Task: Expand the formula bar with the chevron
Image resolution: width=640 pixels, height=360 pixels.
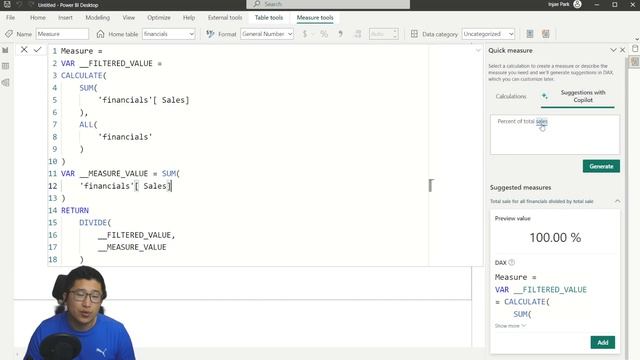Action: pyautogui.click(x=478, y=51)
